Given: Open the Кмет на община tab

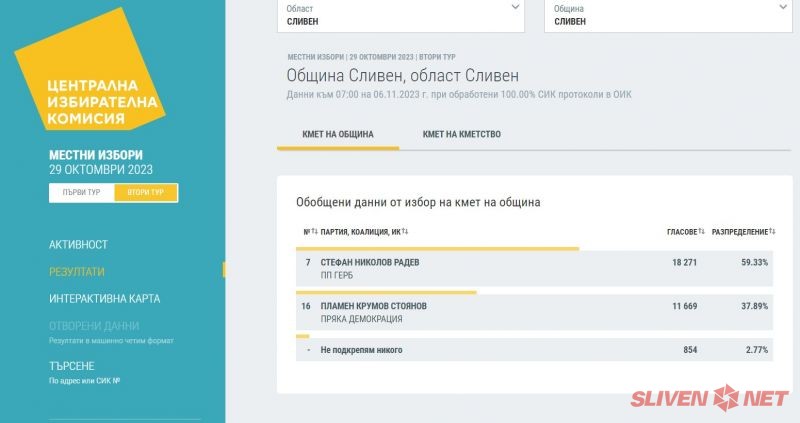Looking at the screenshot, I should (338, 134).
